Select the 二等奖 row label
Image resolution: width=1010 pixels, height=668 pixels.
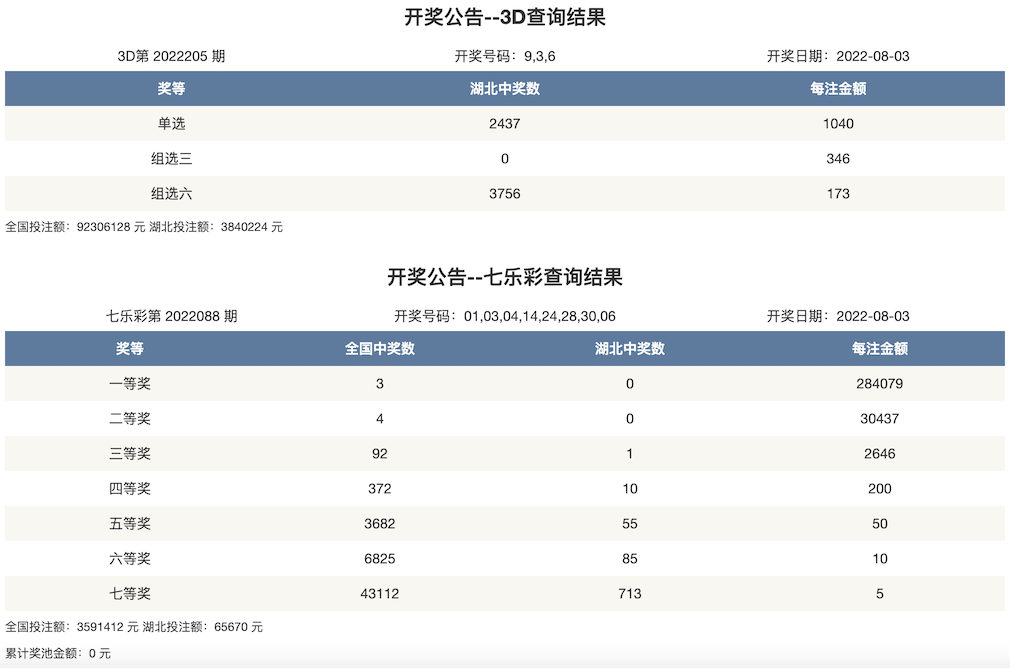[129, 419]
